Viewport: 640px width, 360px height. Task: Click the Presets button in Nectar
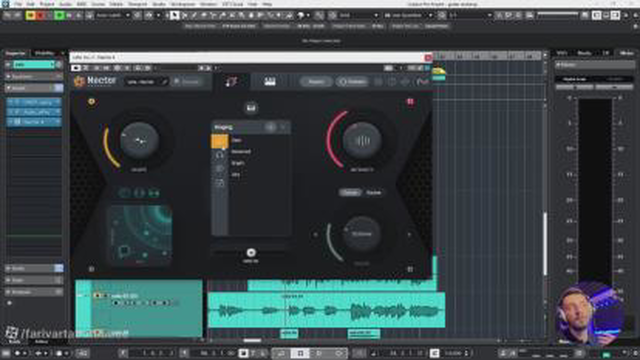pyautogui.click(x=316, y=82)
